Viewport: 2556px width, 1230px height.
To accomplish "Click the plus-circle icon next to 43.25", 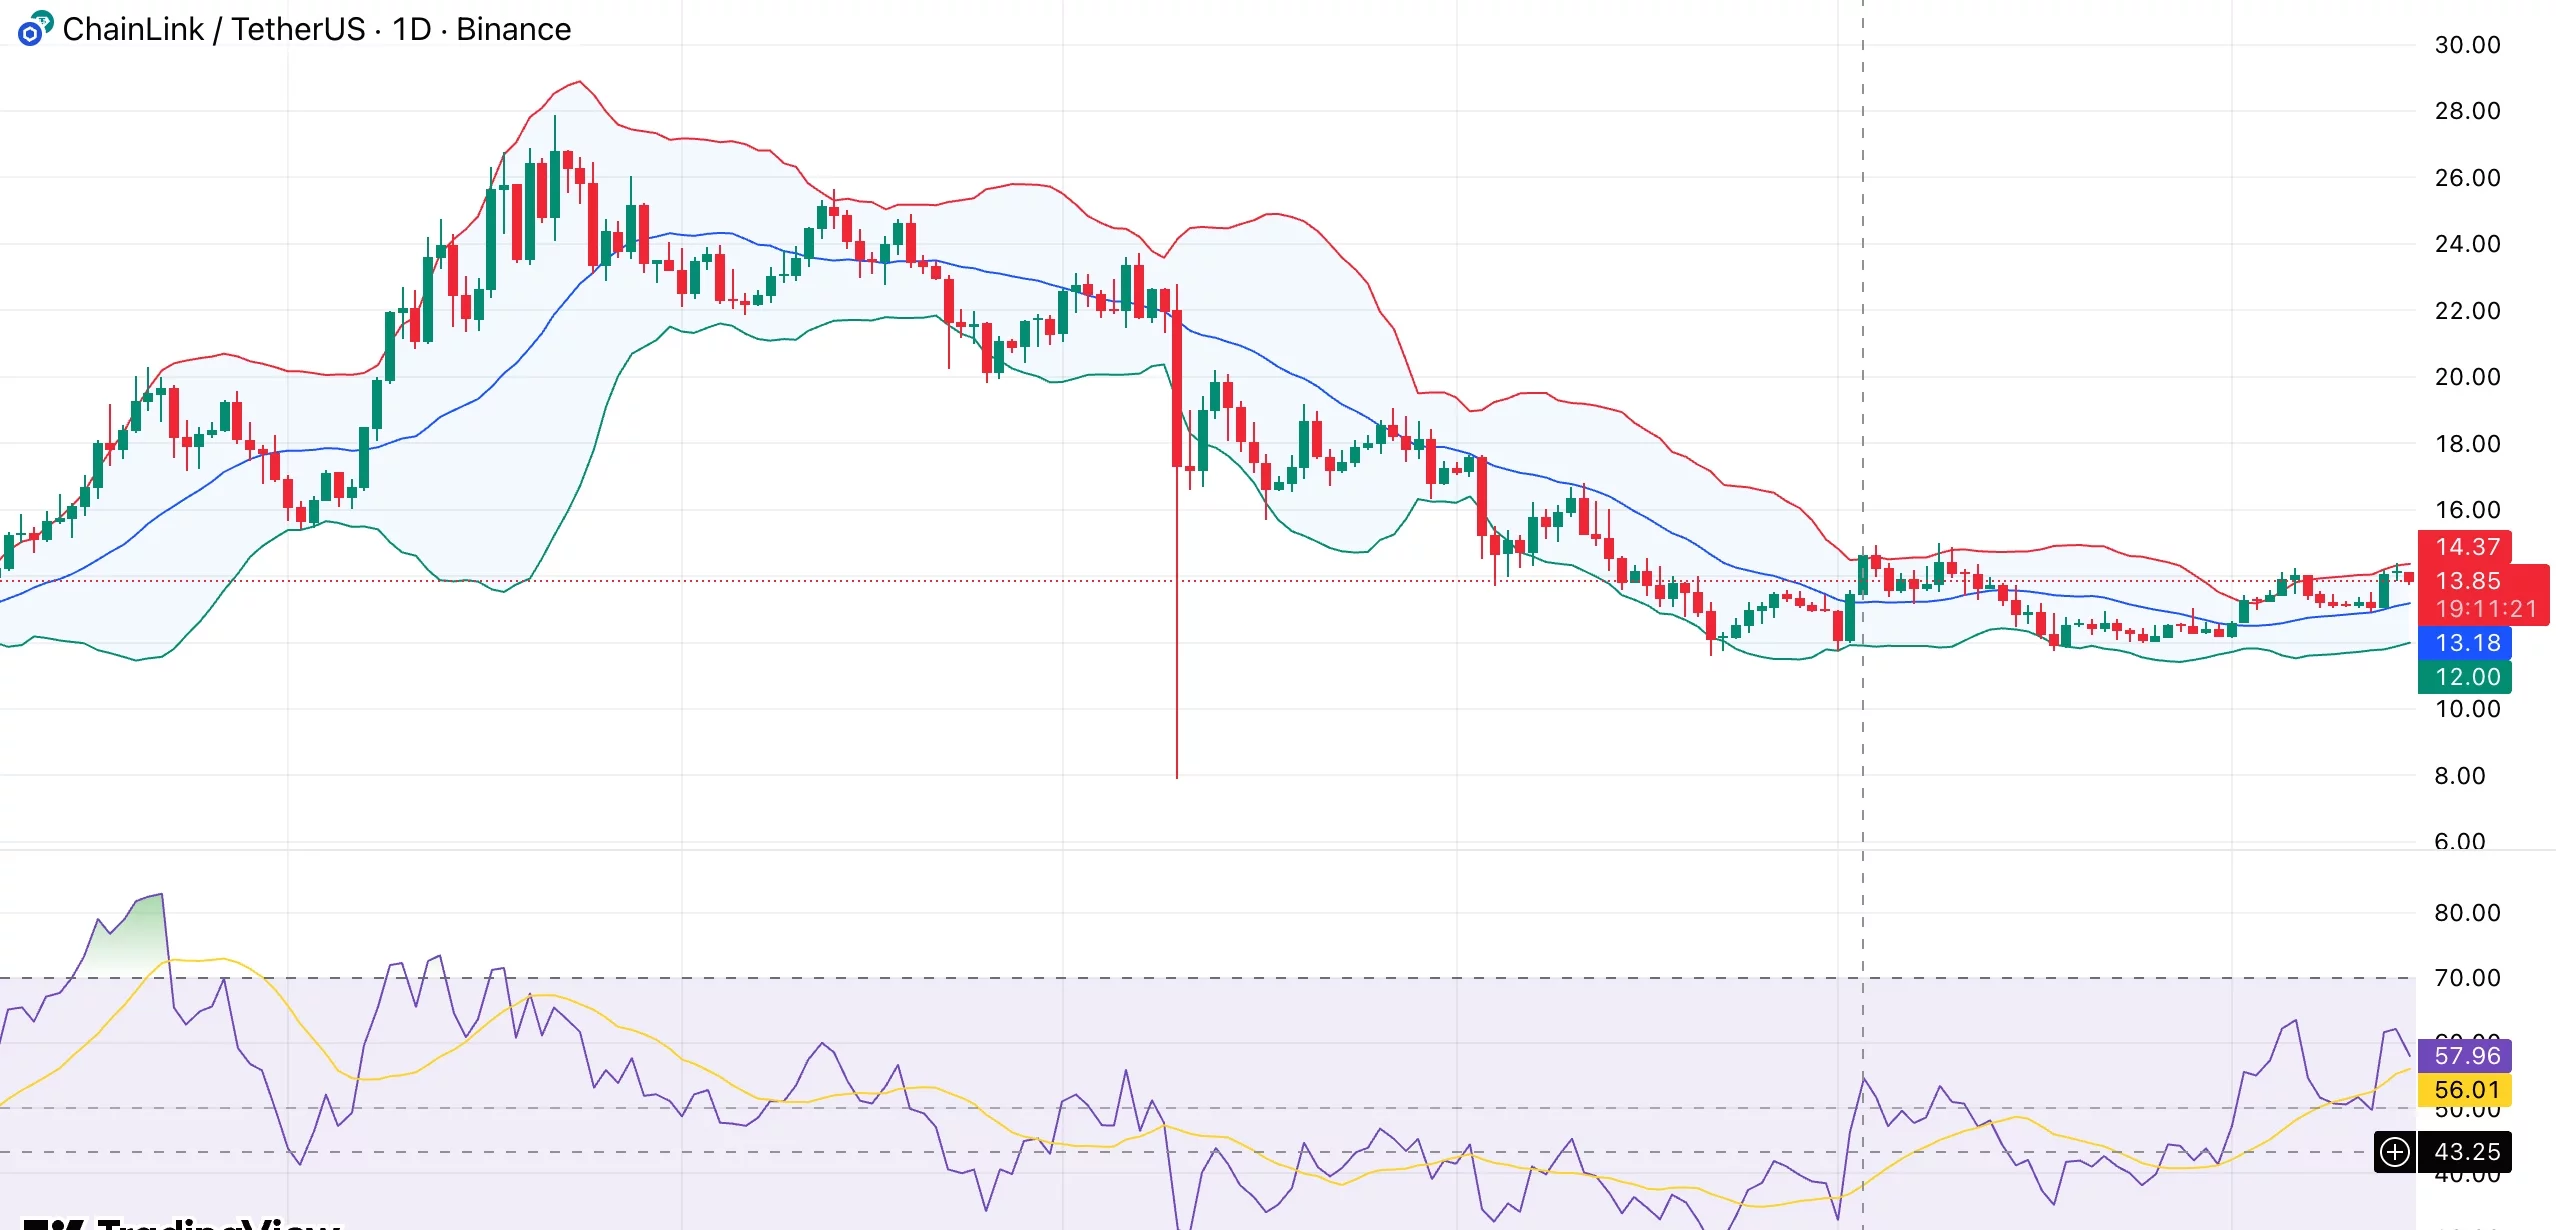I will tap(2395, 1151).
